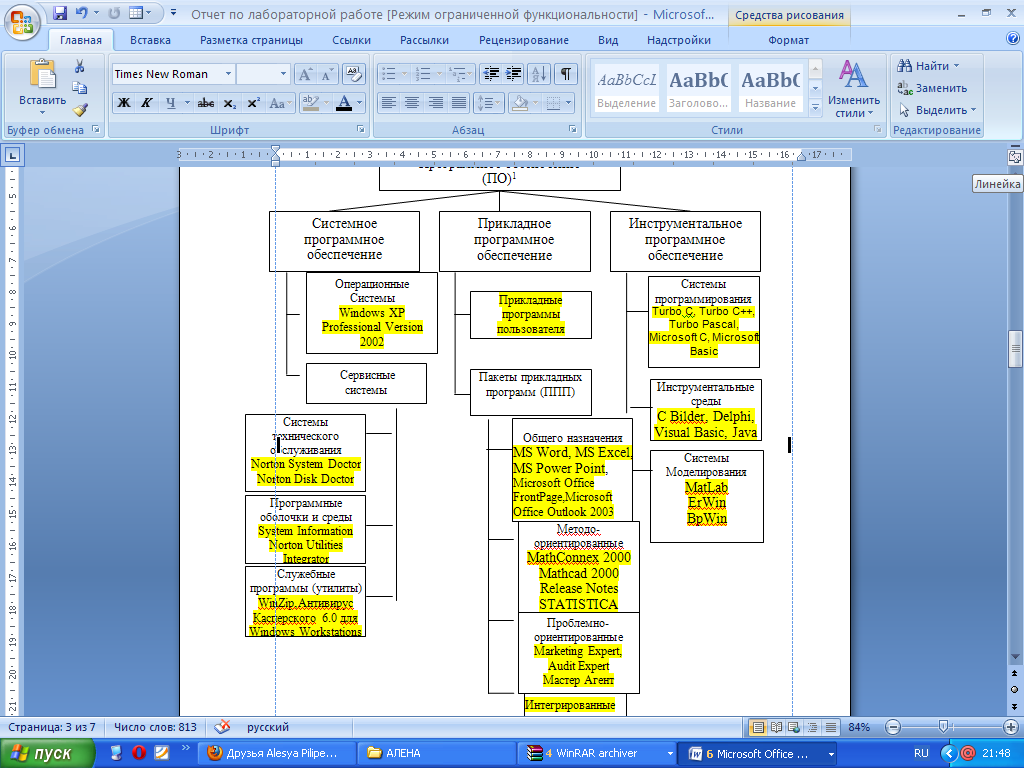This screenshot has width=1024, height=768.
Task: Open the Help question mark
Action: pos(1013,39)
